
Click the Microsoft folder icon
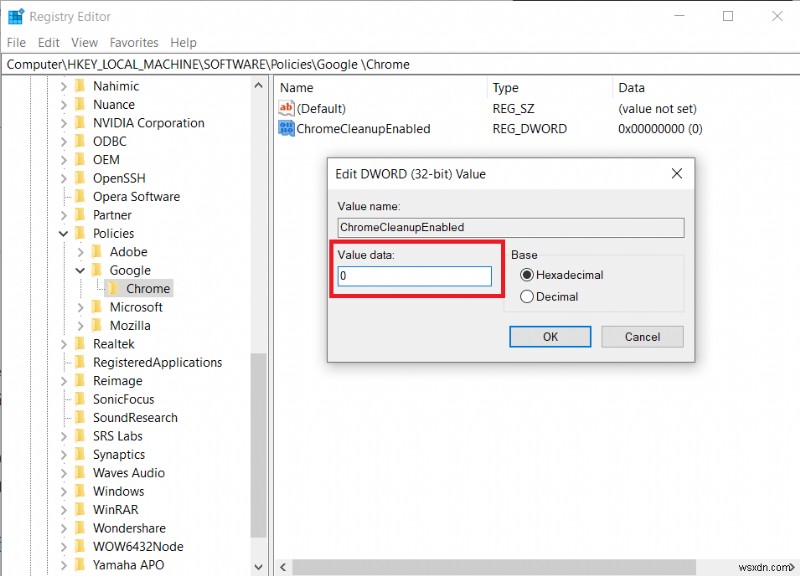coord(97,307)
